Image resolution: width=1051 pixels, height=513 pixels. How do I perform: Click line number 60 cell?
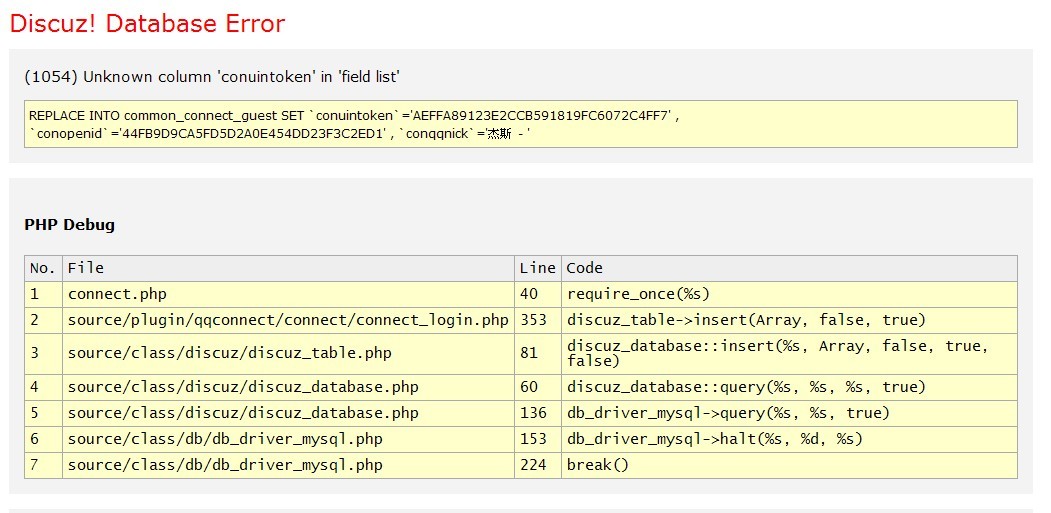click(x=529, y=387)
